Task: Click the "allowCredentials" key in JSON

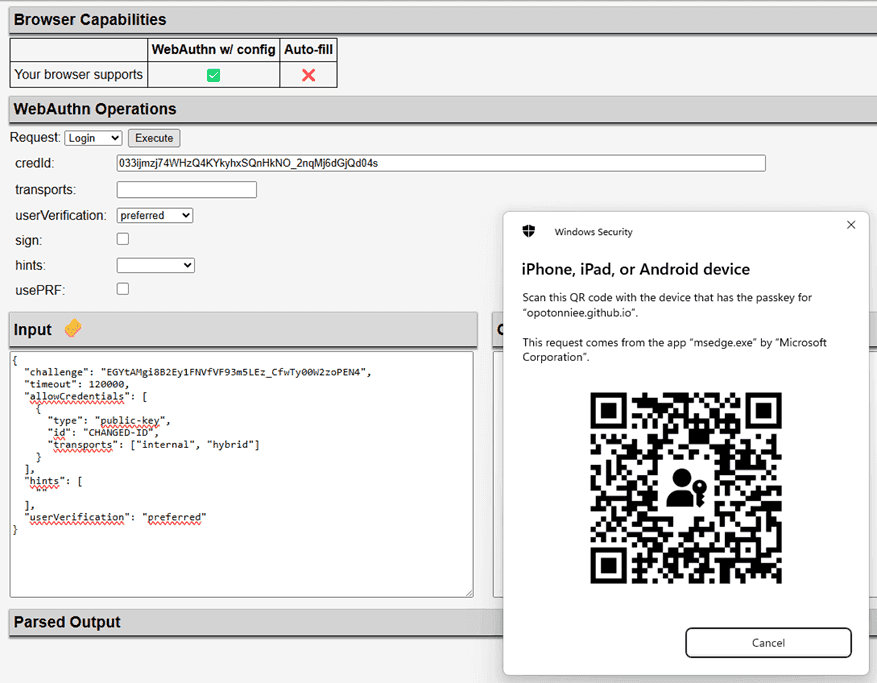Action: 77,397
